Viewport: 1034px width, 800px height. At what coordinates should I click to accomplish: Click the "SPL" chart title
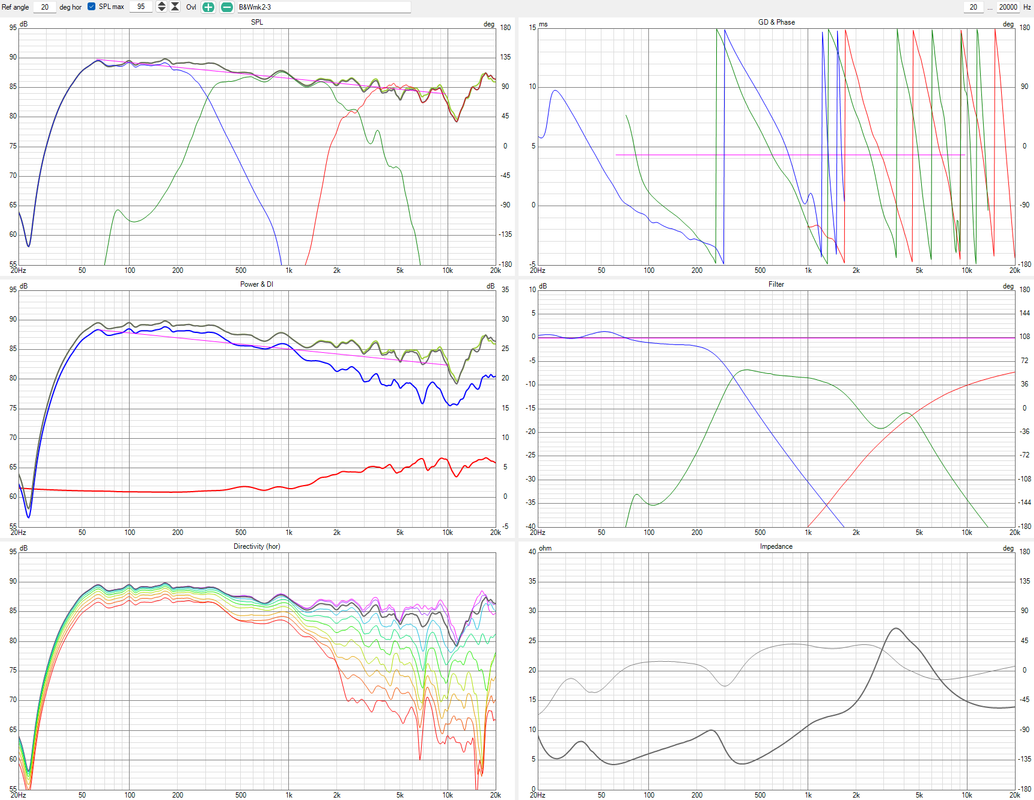point(257,22)
